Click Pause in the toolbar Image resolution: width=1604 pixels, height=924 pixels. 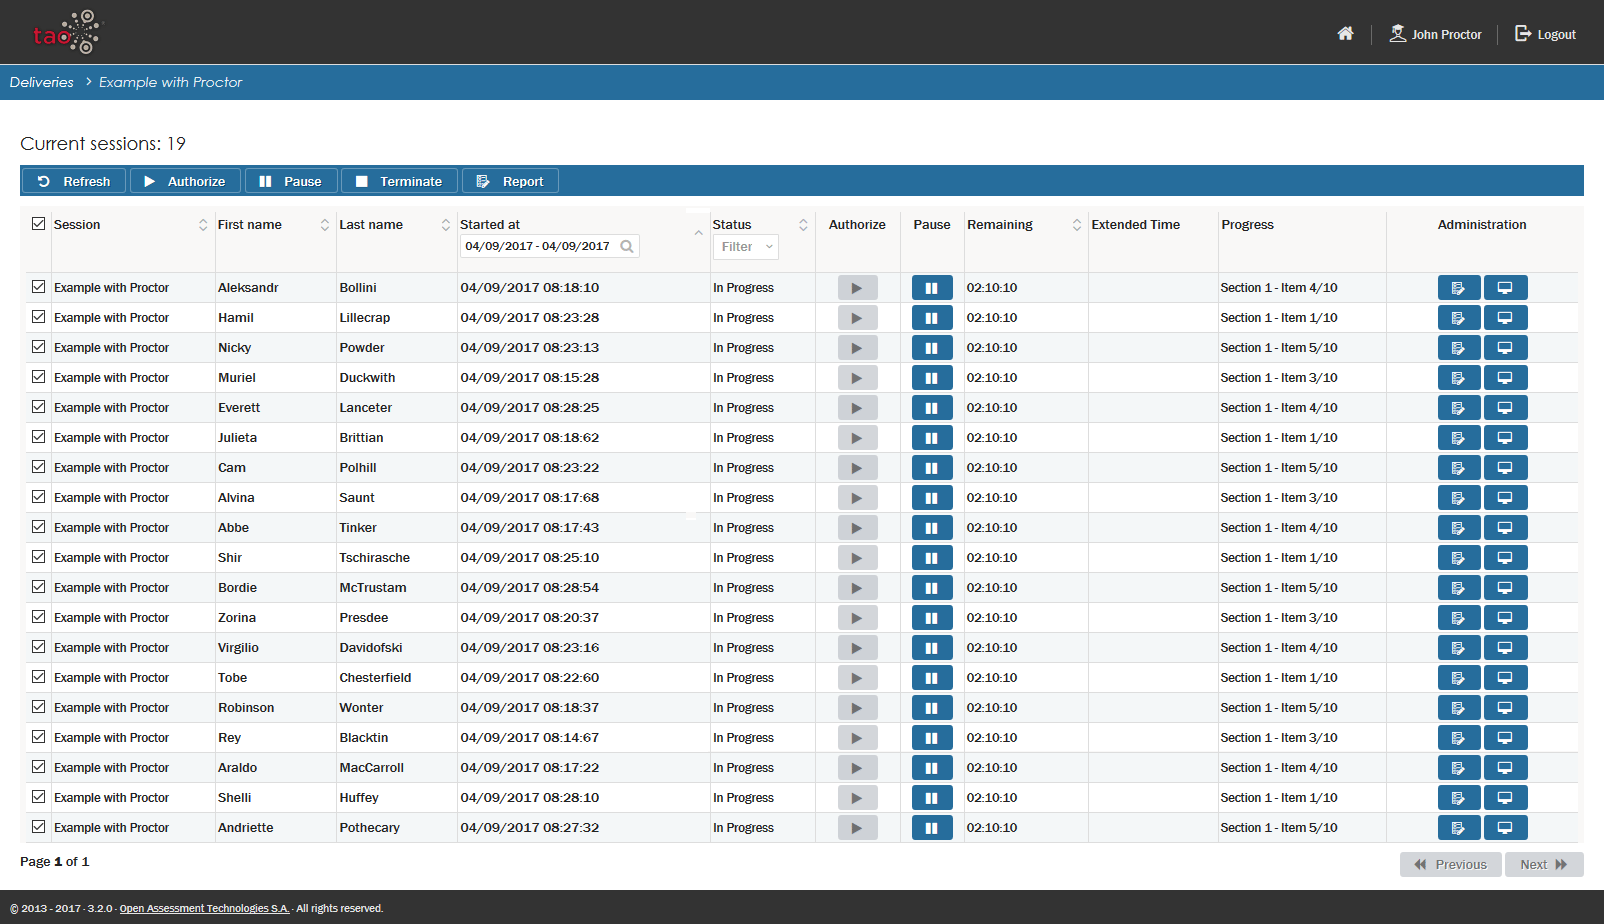[291, 181]
